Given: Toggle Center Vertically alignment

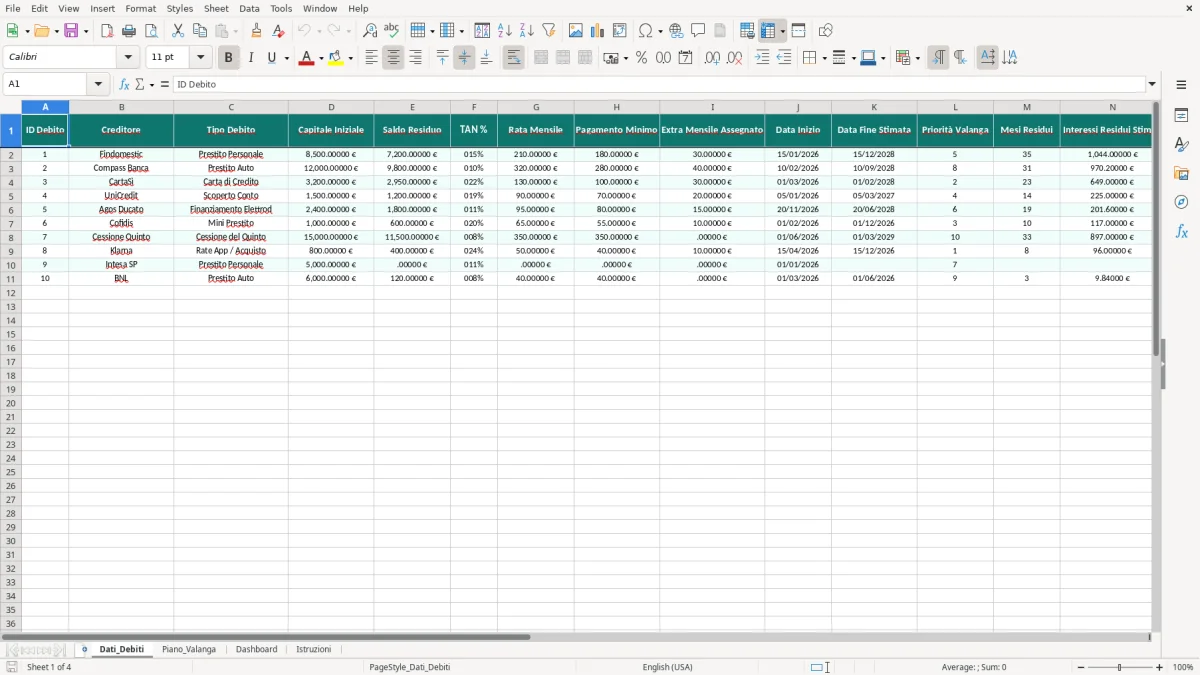Looking at the screenshot, I should click(464, 58).
